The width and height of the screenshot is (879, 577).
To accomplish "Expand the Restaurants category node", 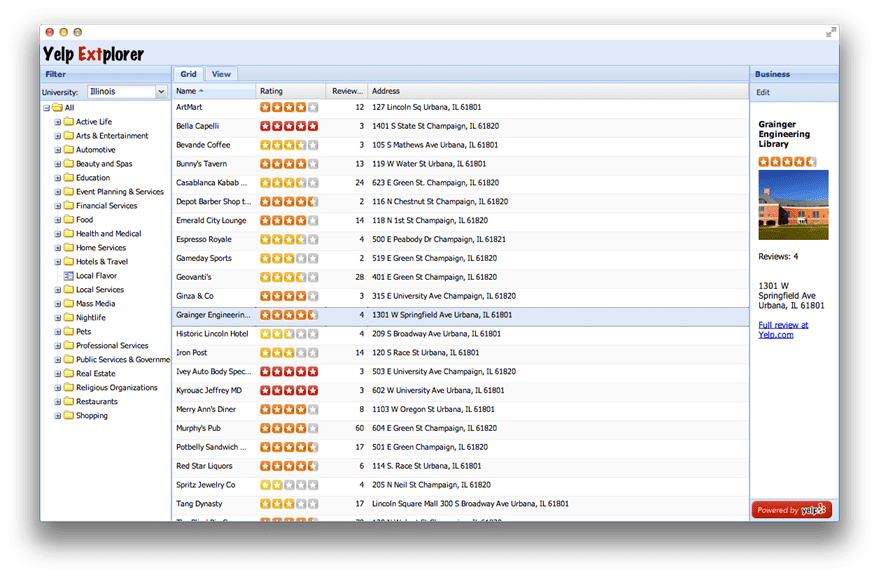I will pos(58,401).
